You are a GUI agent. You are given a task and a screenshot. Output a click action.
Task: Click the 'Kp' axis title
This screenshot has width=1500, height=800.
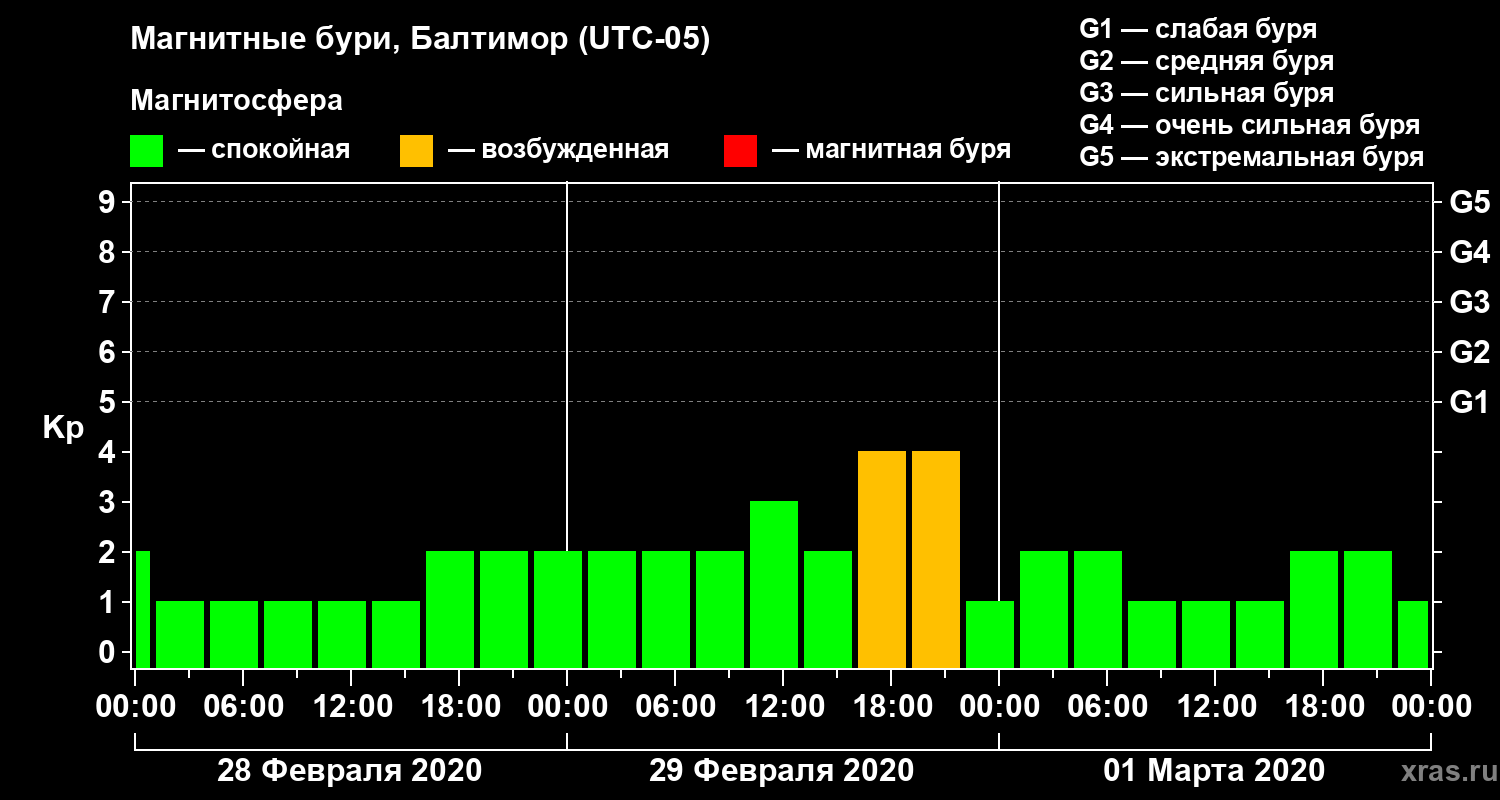point(63,428)
